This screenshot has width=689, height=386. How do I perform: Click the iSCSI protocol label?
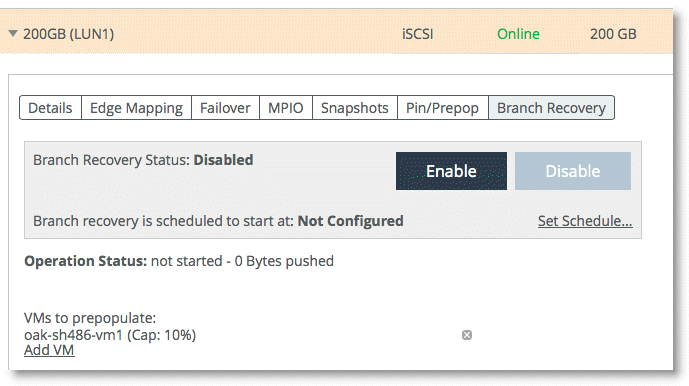coord(417,34)
